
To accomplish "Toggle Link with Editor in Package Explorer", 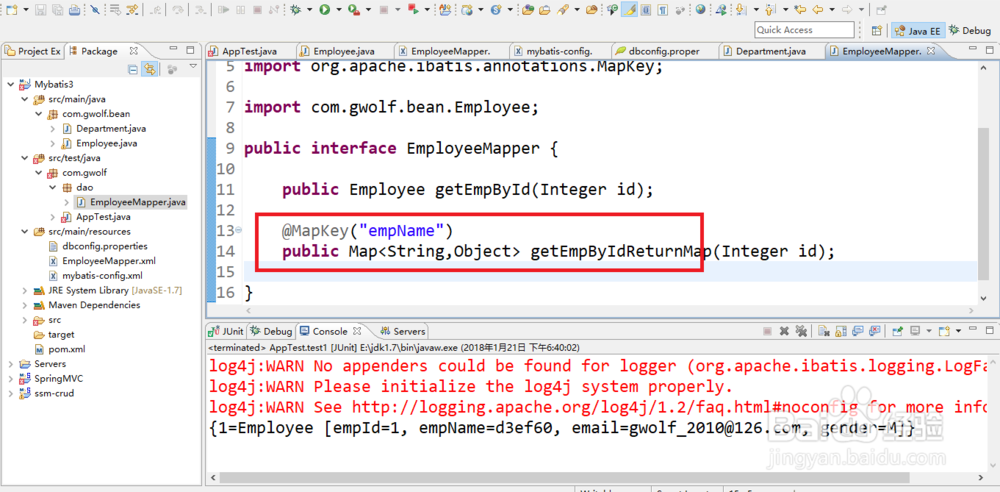I will (x=150, y=69).
